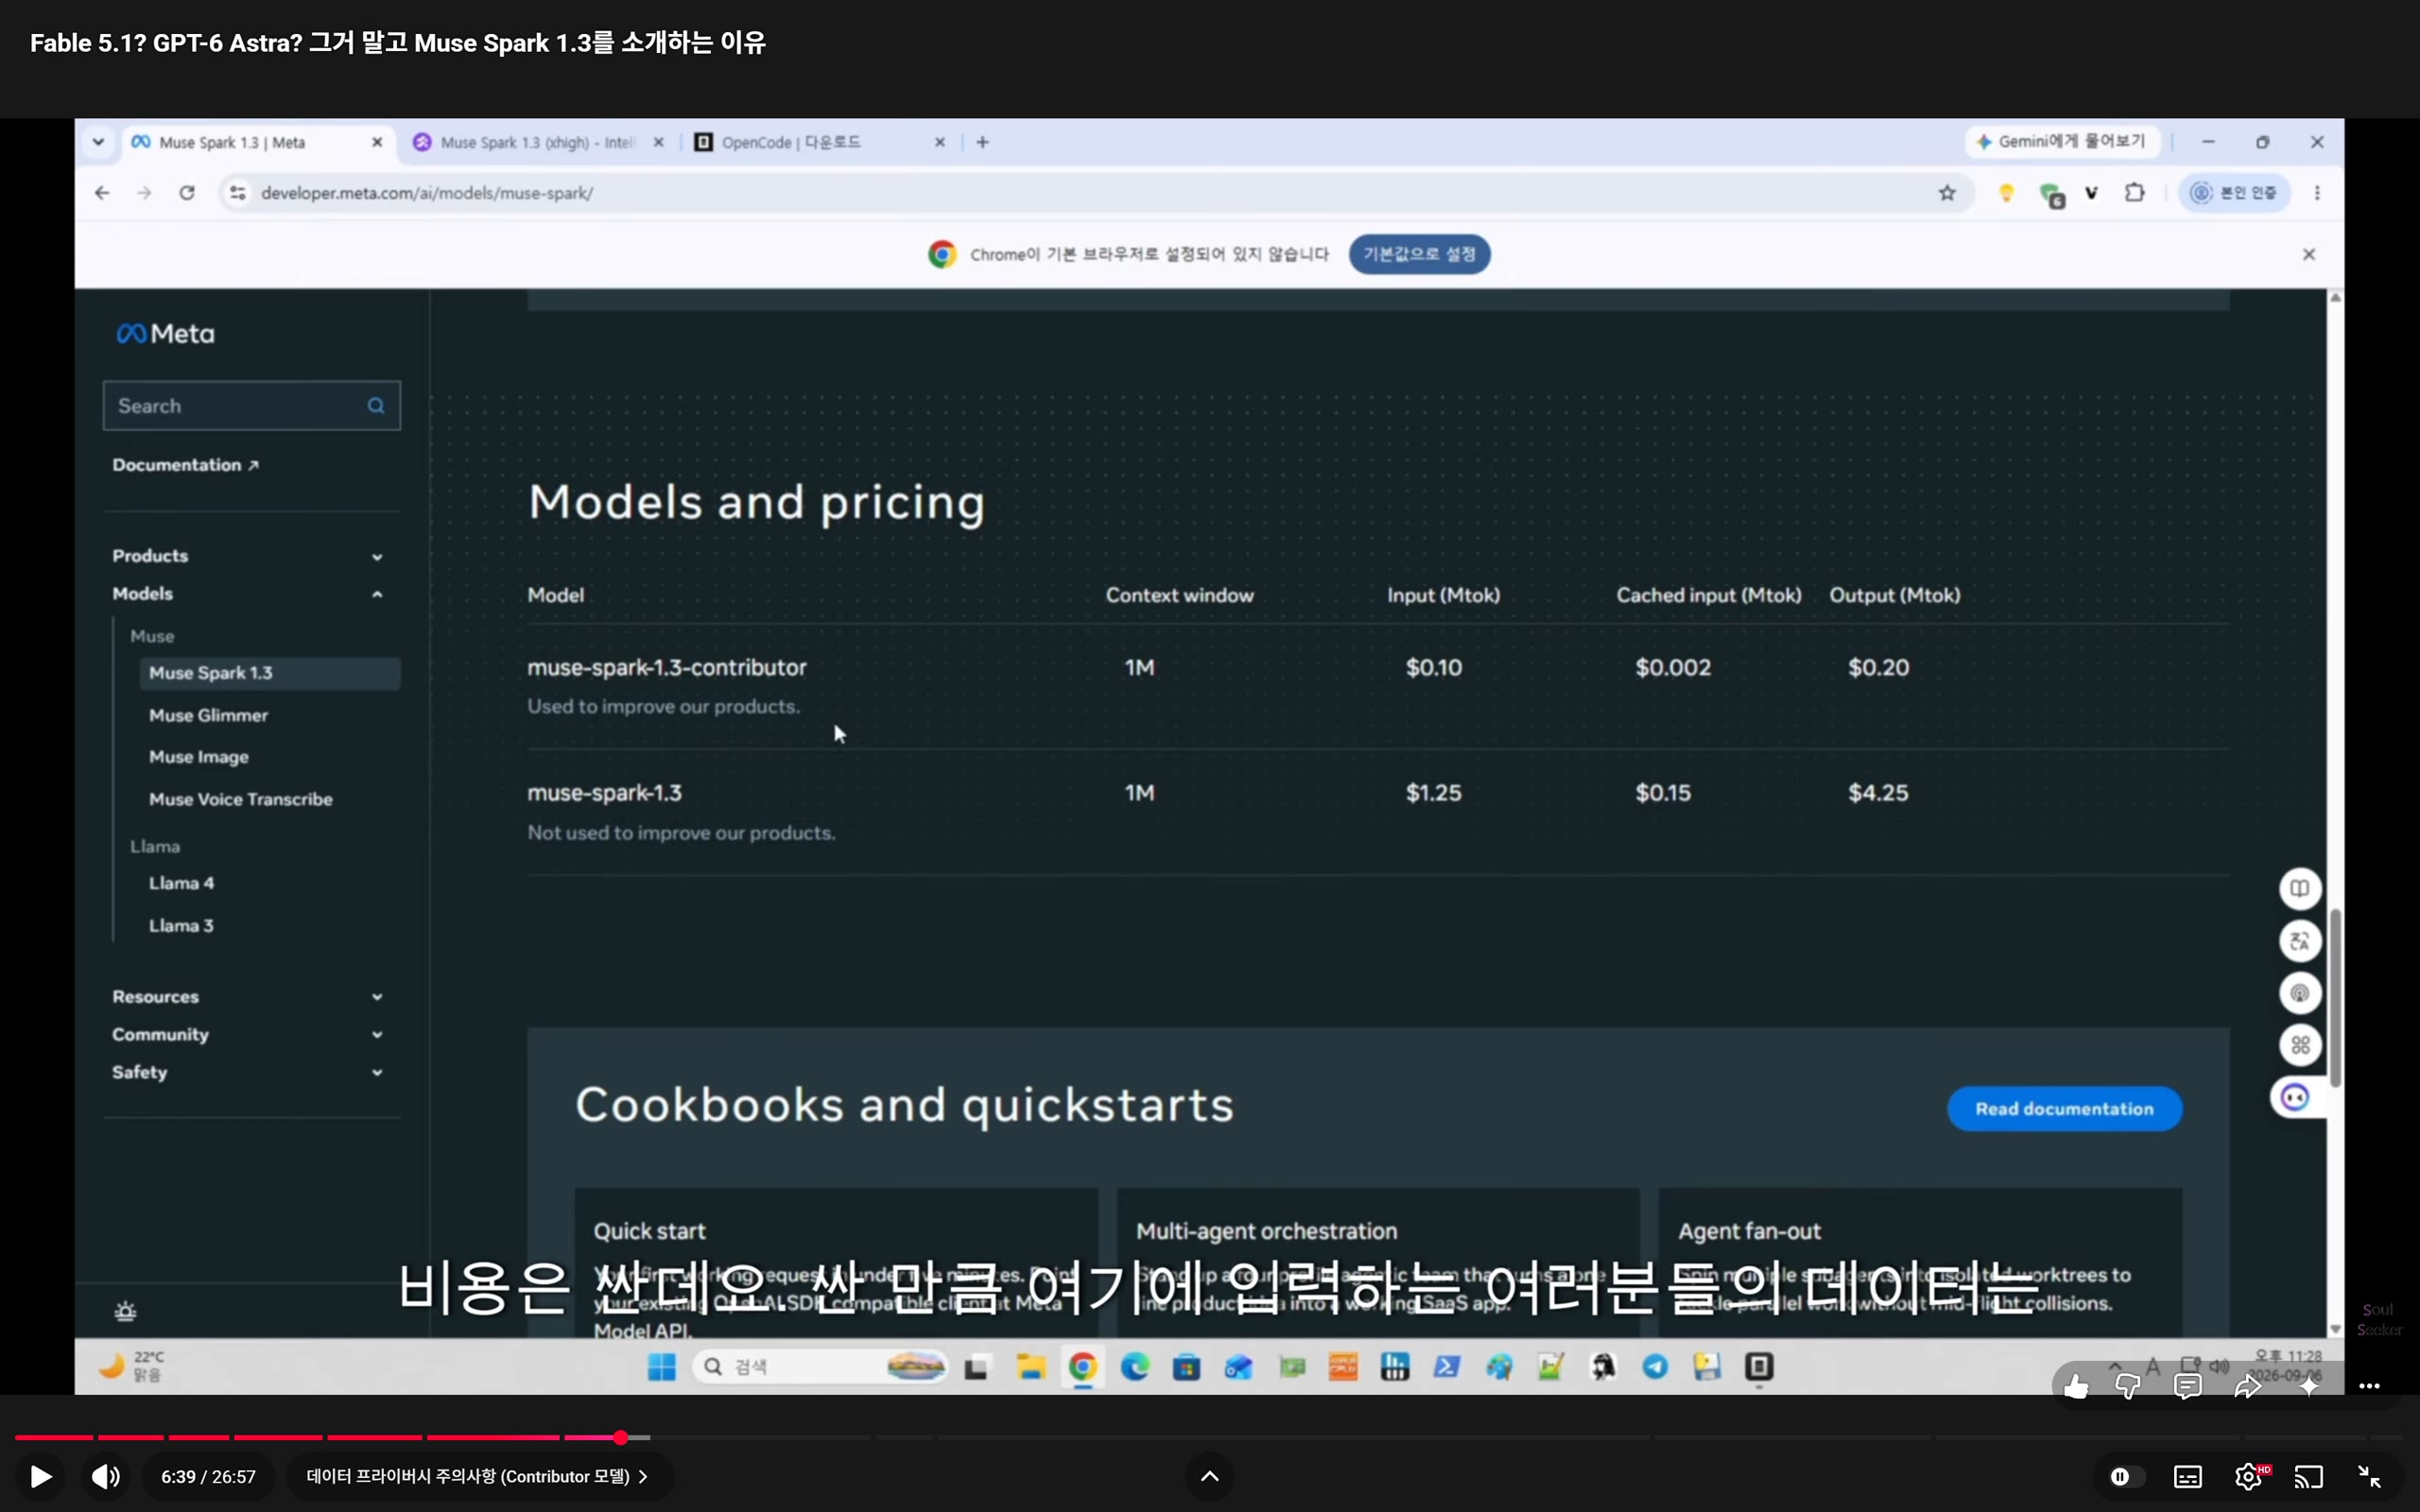Turn on subtitles with the captions button
The width and height of the screenshot is (2420, 1512).
pyautogui.click(x=2188, y=1477)
